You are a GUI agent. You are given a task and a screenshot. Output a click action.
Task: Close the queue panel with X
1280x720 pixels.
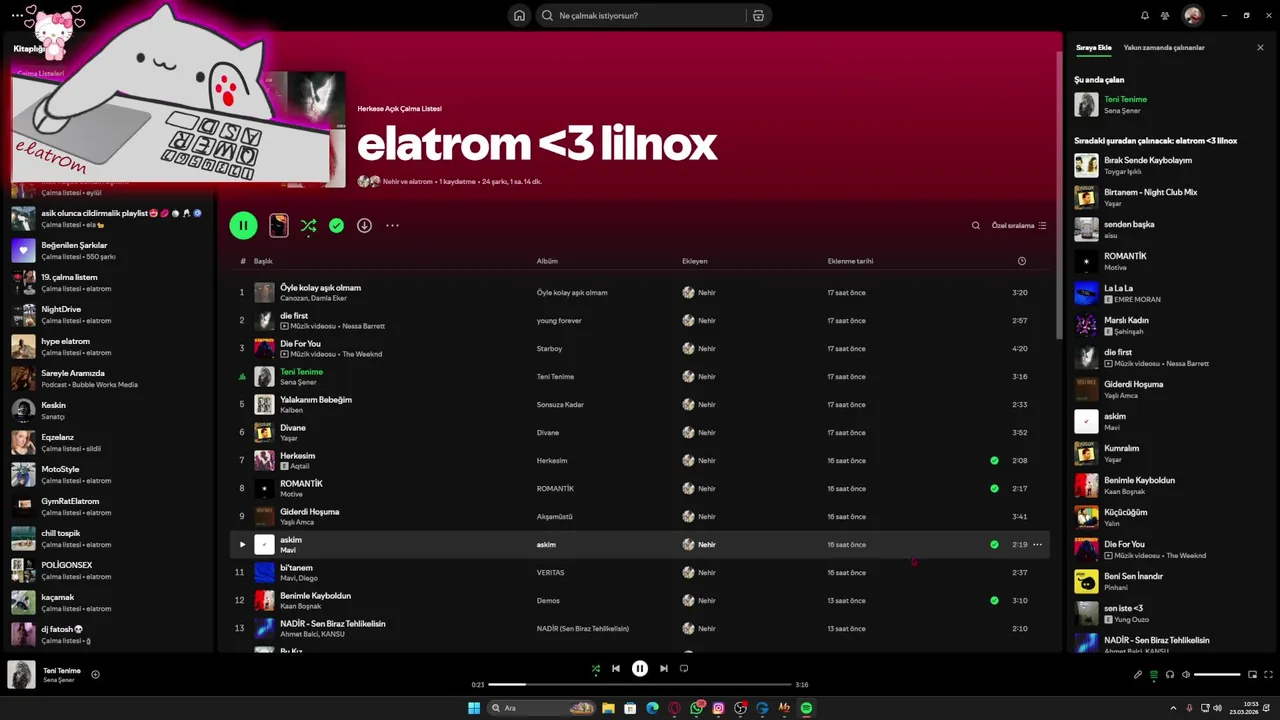(1260, 47)
